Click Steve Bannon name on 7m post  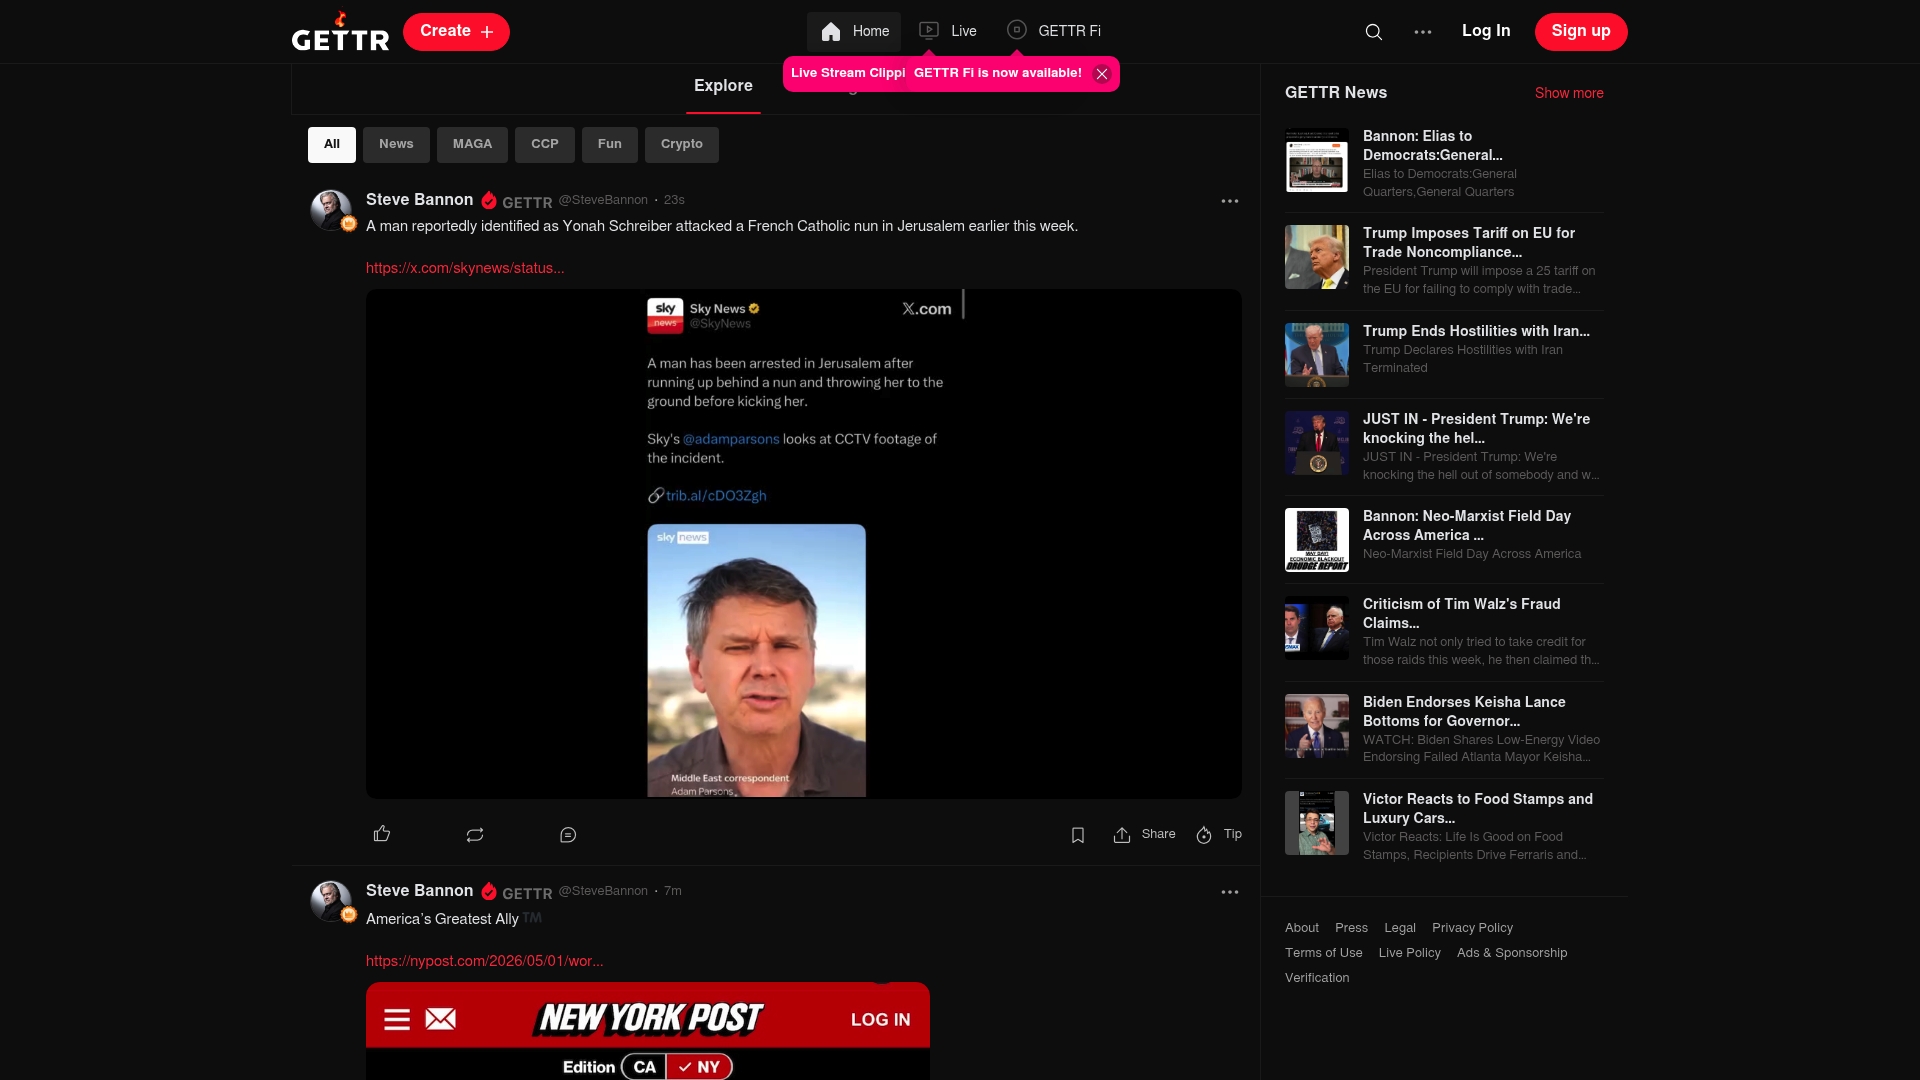tap(419, 891)
